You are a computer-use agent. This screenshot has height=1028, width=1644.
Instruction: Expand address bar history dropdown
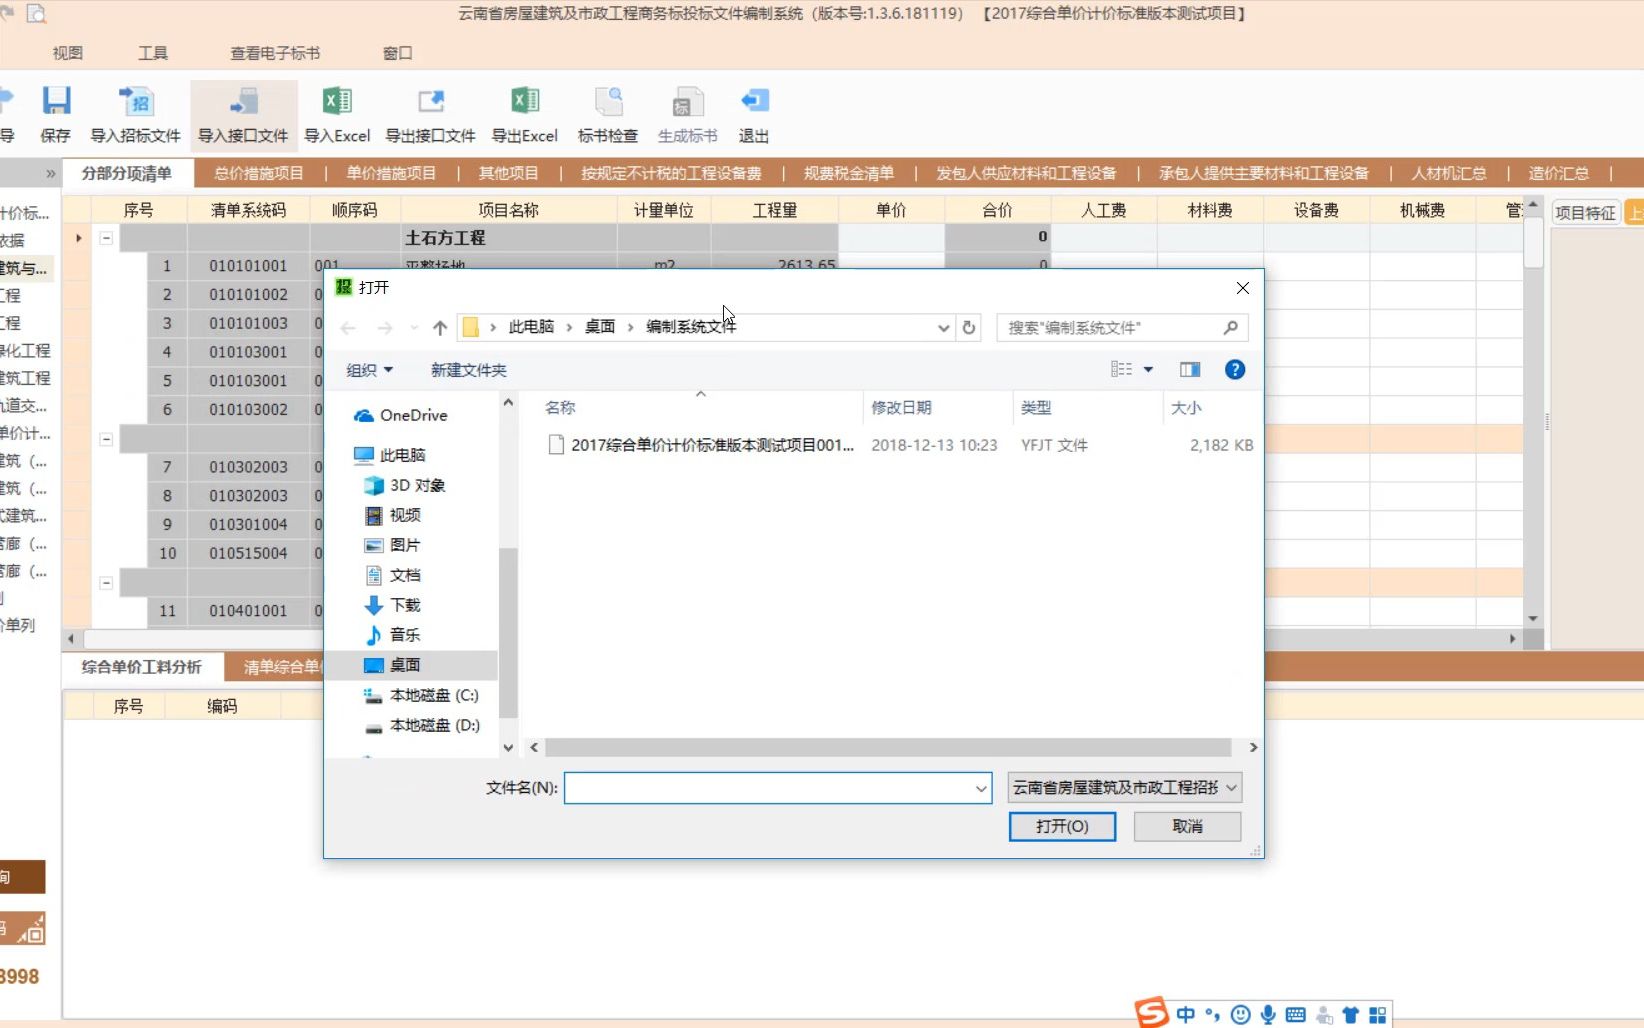click(943, 328)
